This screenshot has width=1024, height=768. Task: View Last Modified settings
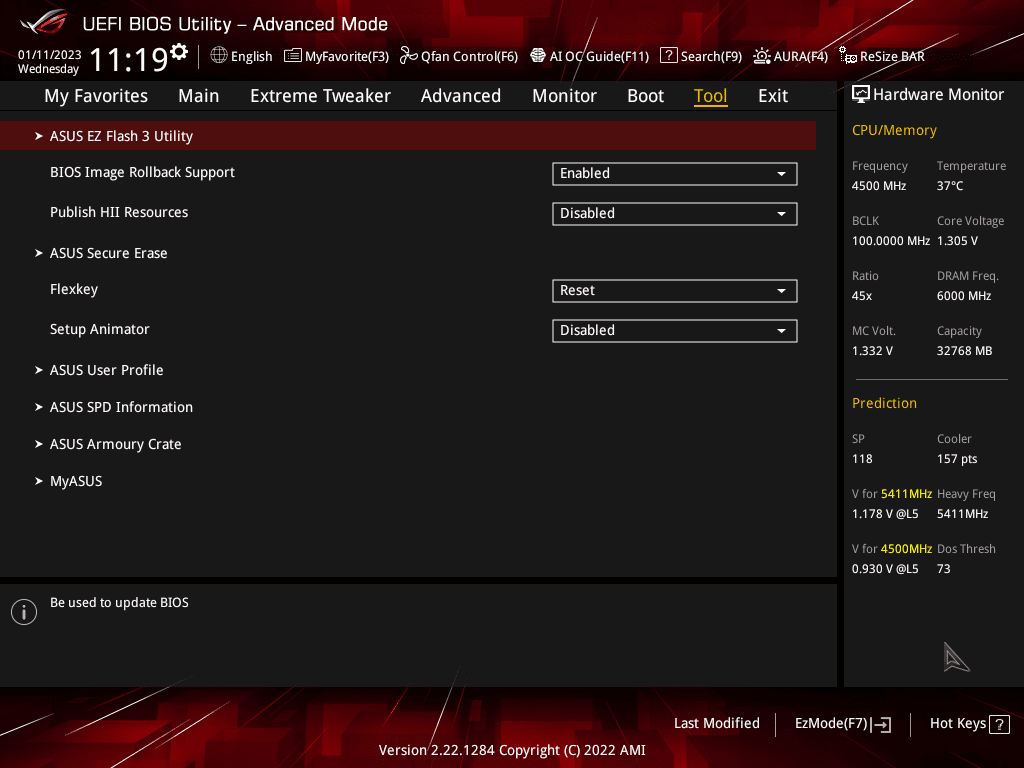716,724
